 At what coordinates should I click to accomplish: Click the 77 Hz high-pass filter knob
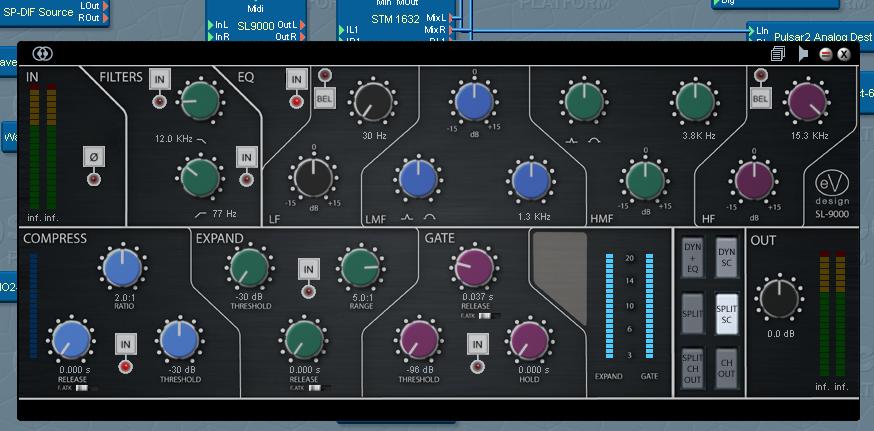coord(200,178)
